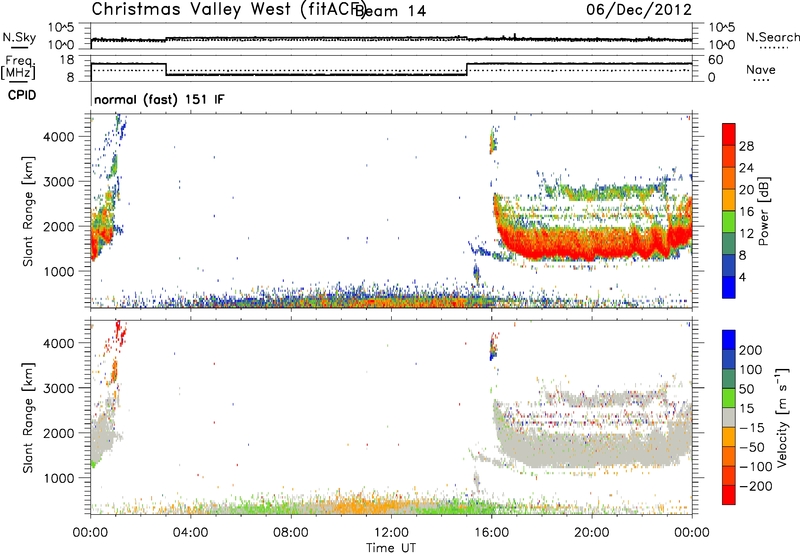This screenshot has height=554, width=800.
Task: Click the 'CPID' row label
Action: coord(22,95)
